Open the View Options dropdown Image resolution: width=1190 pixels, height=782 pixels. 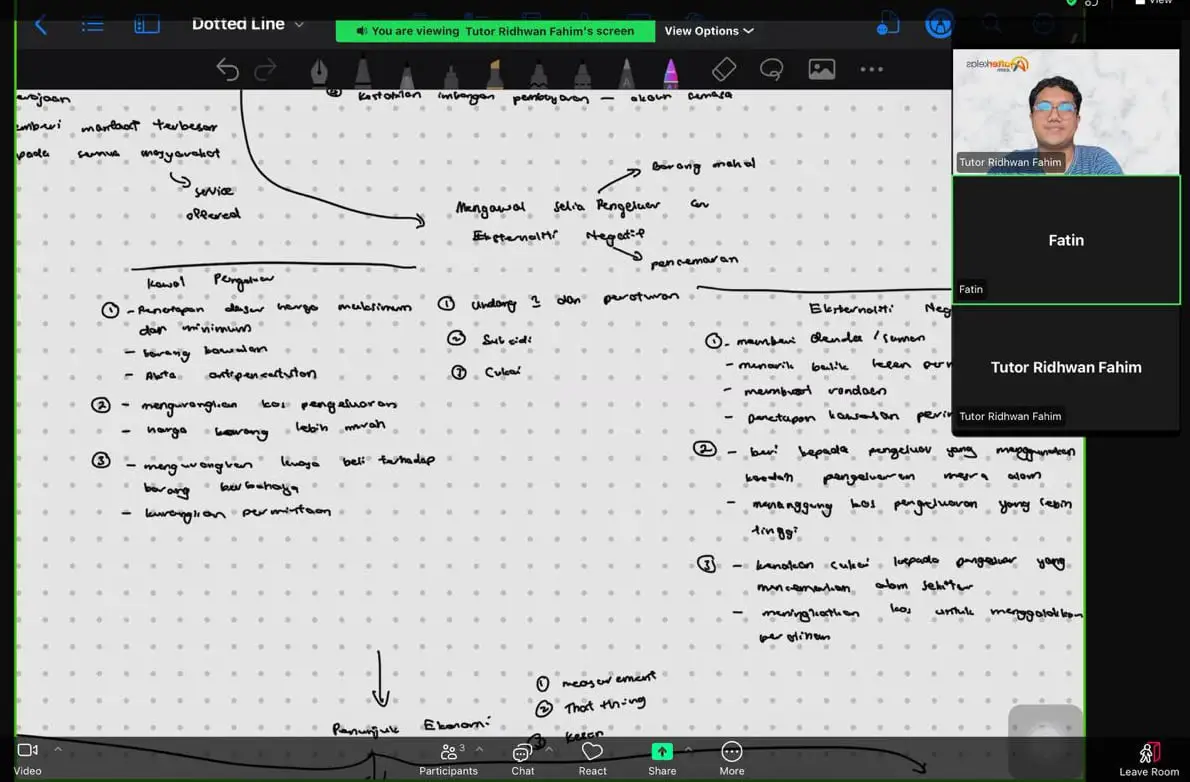click(709, 31)
